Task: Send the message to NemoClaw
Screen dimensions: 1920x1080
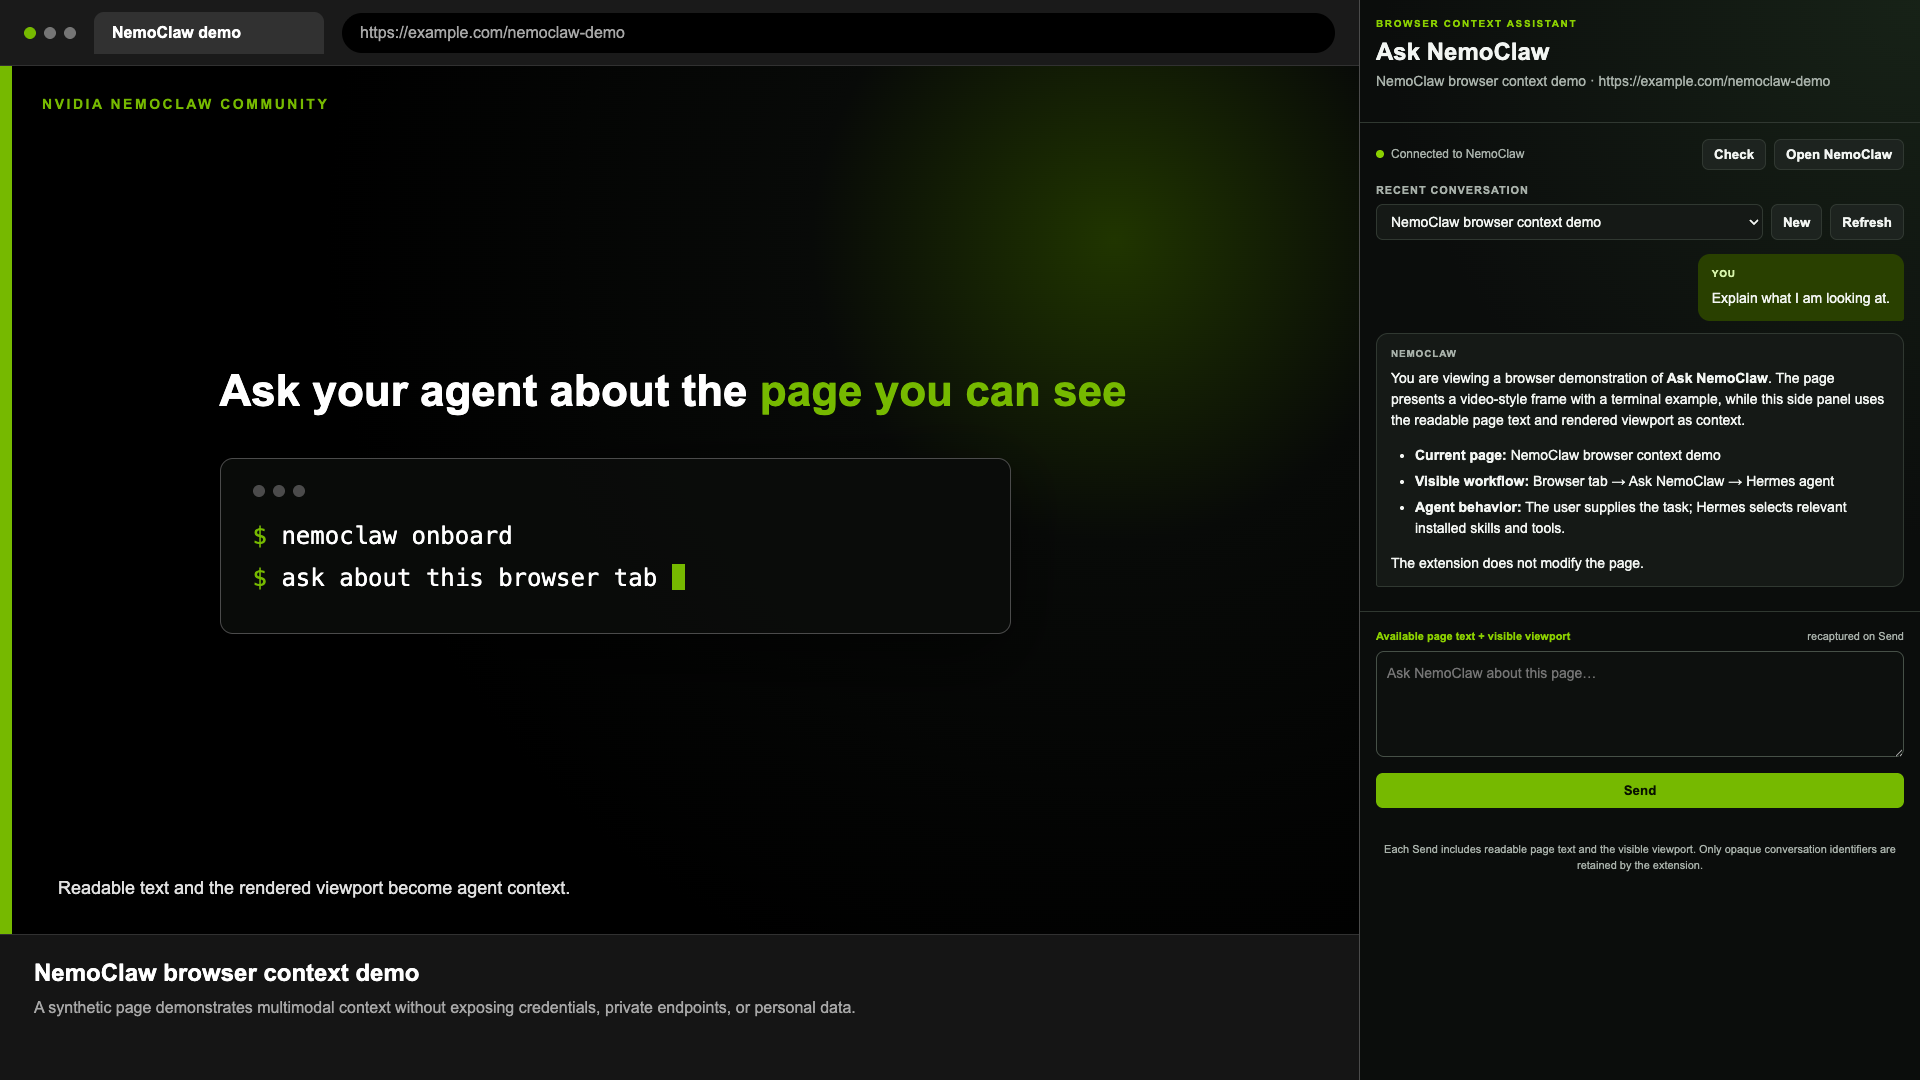Action: pos(1639,790)
